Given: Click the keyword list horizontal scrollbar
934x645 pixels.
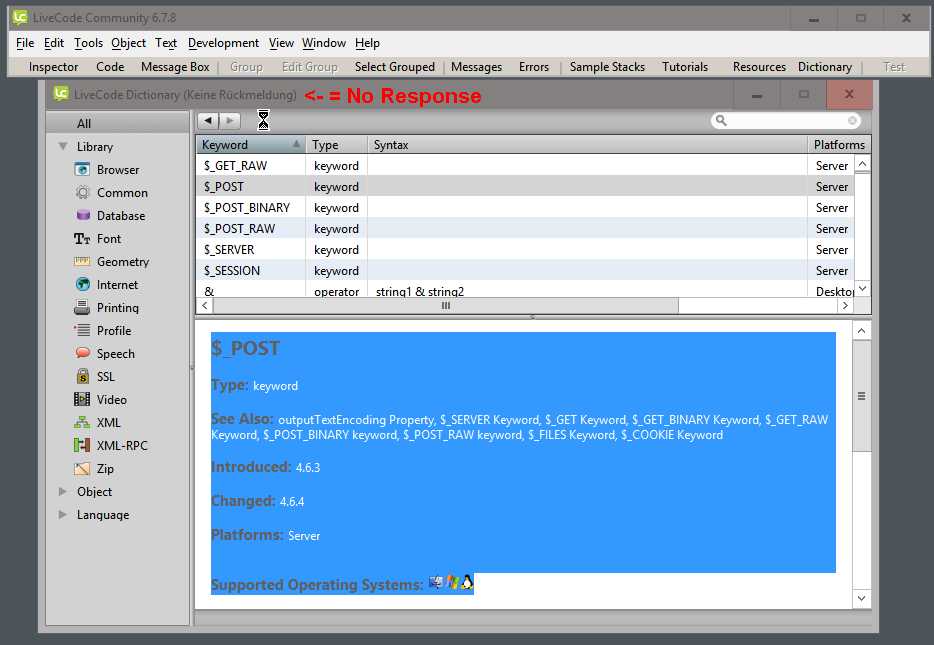Looking at the screenshot, I should coord(446,306).
